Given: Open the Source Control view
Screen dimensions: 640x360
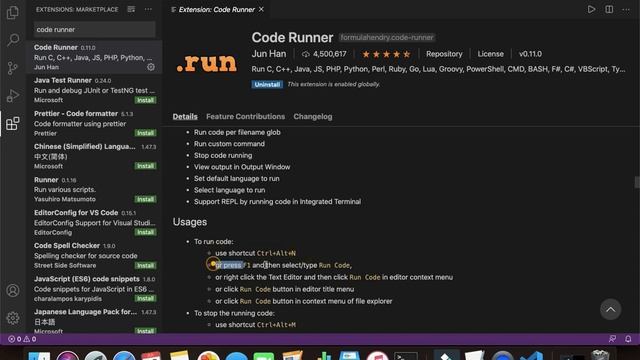Looking at the screenshot, I should [x=13, y=68].
